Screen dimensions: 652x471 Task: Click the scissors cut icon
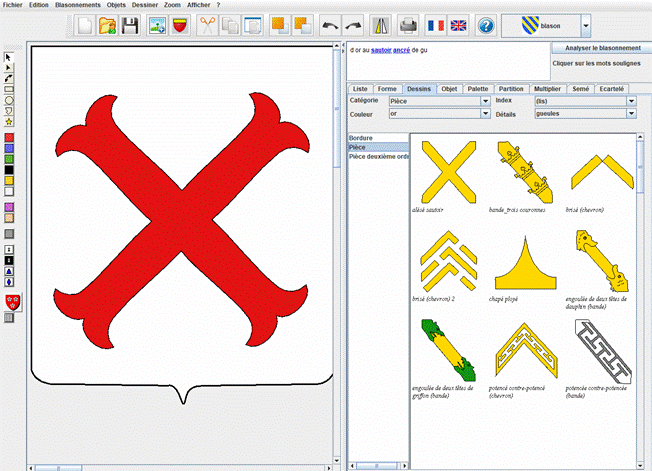coord(207,25)
